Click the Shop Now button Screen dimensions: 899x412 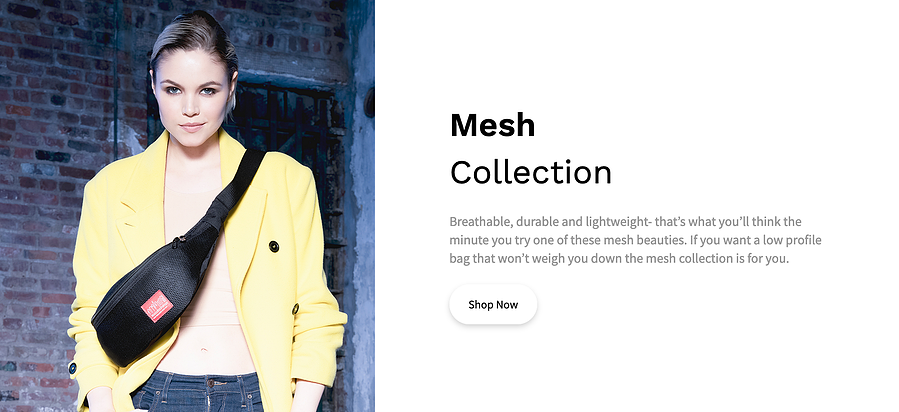click(493, 304)
